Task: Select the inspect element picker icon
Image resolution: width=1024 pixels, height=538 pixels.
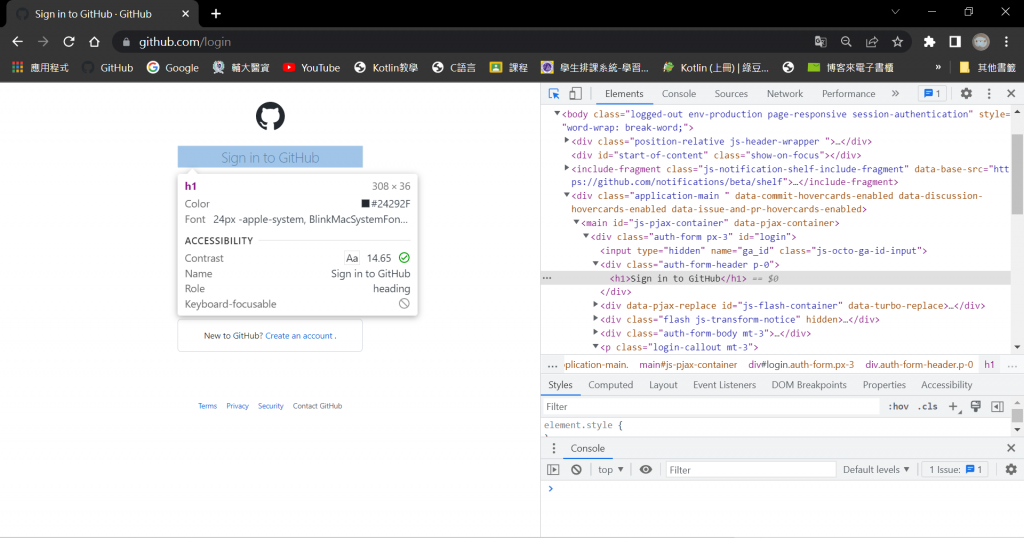Action: 554,93
